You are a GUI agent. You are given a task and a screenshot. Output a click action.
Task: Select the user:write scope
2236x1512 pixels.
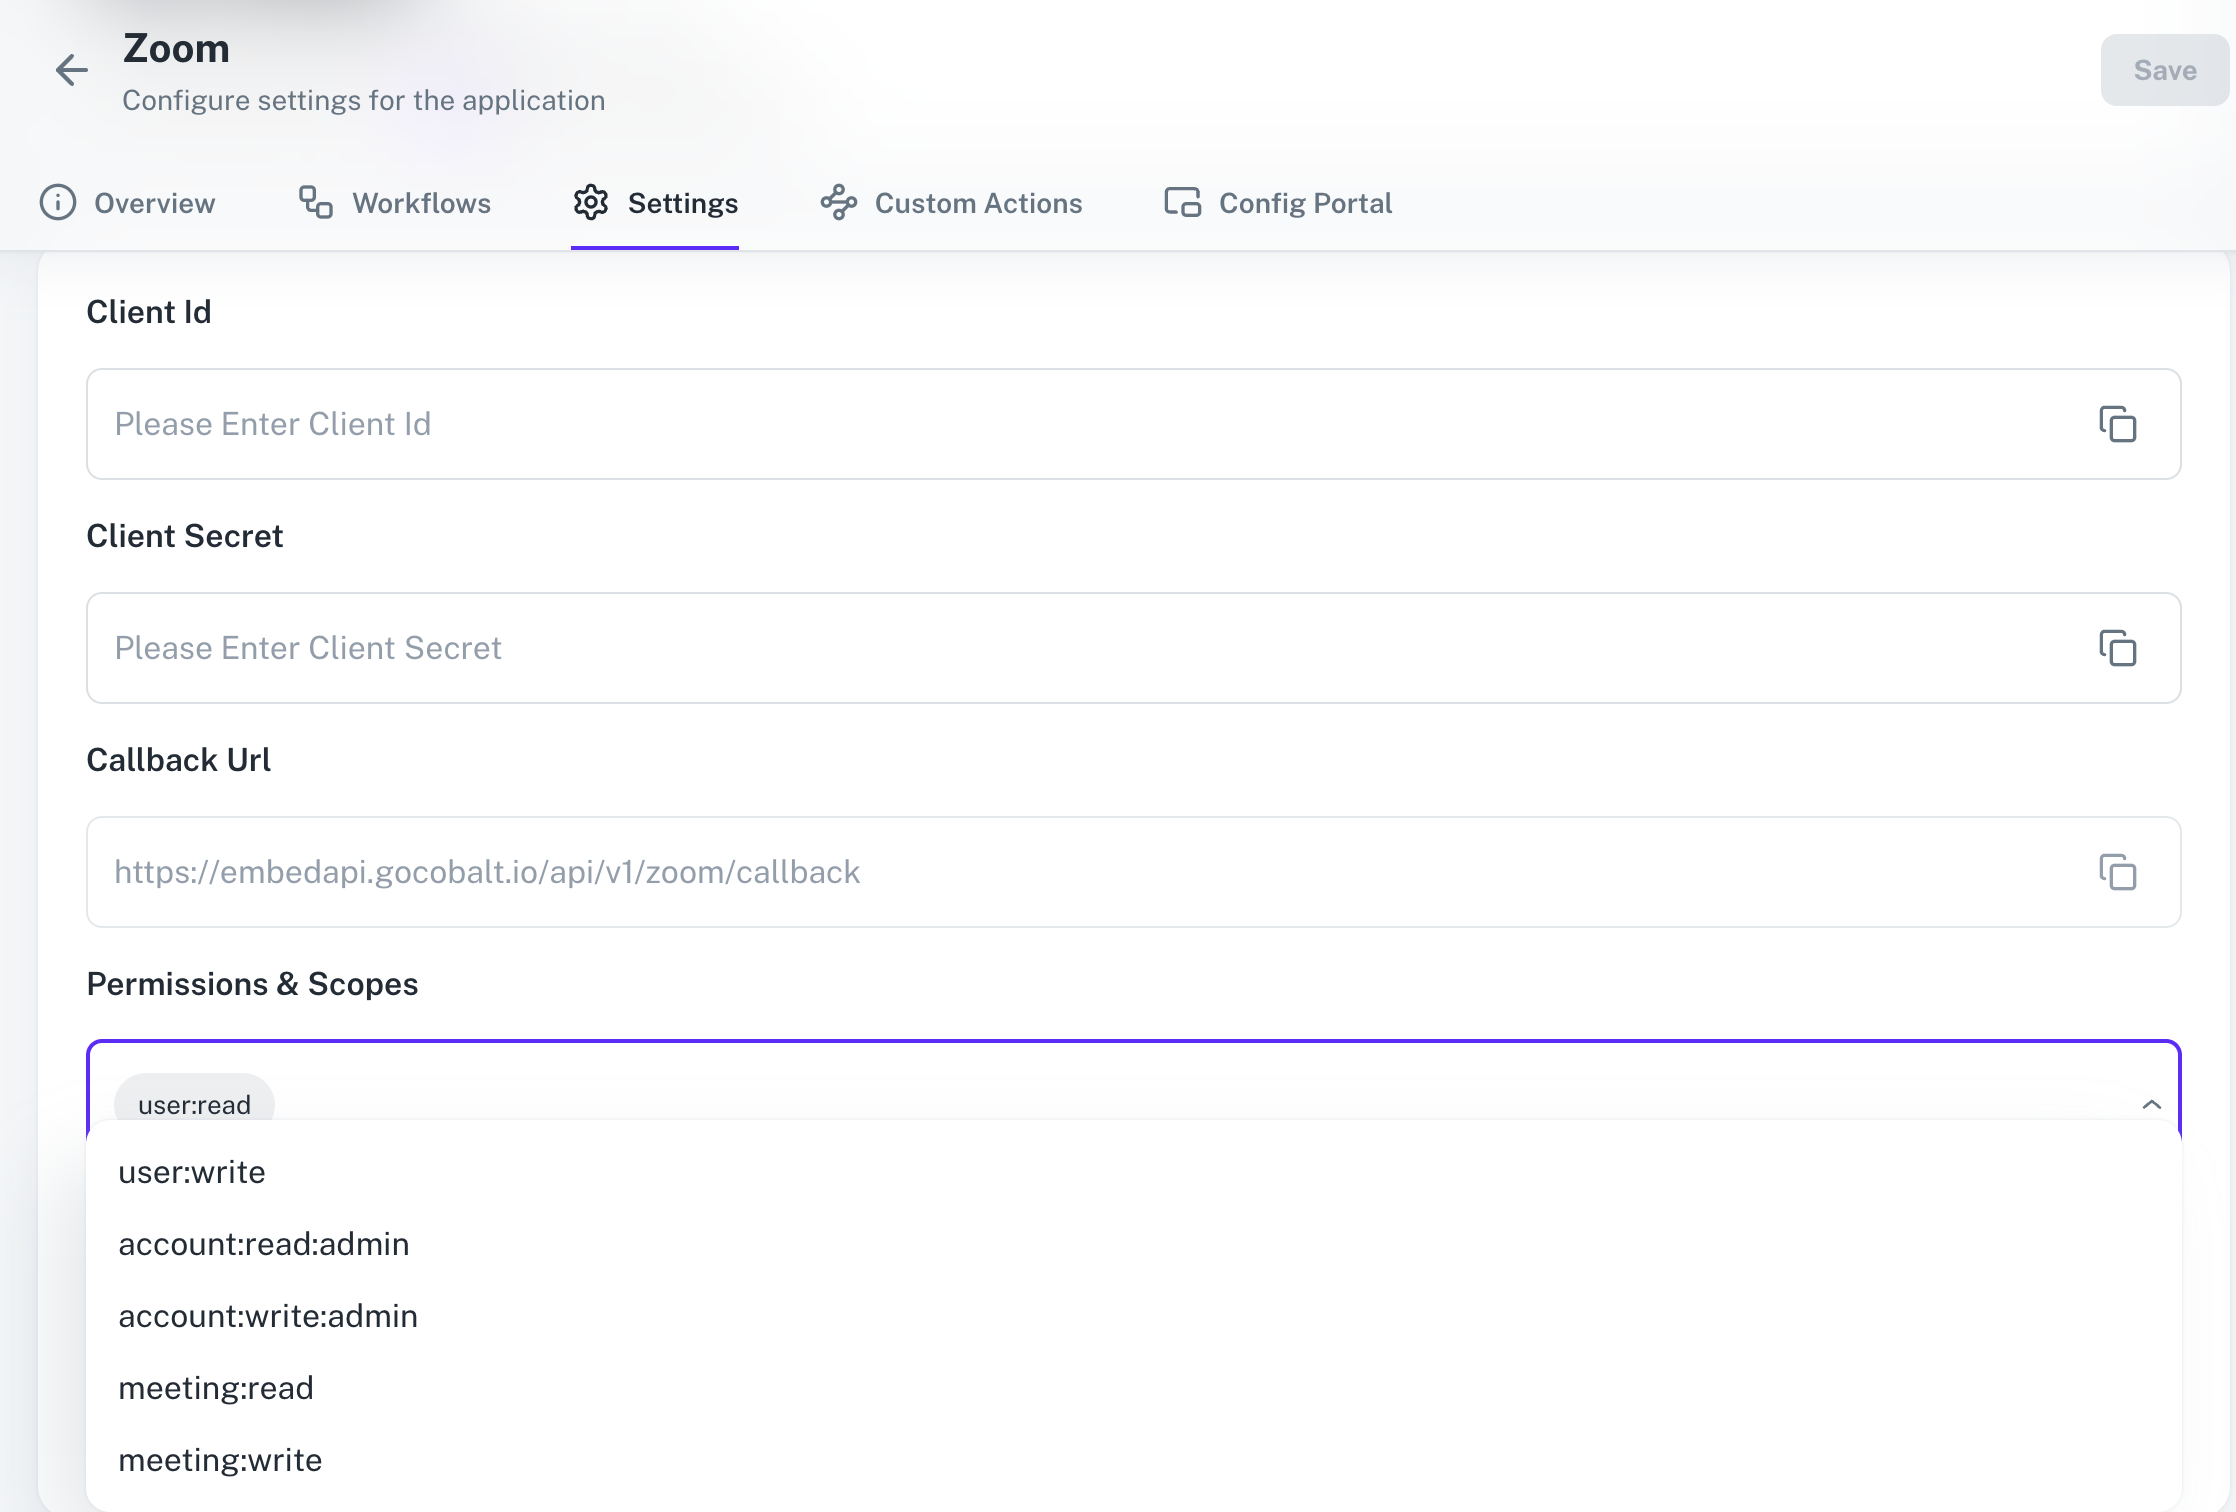click(x=192, y=1171)
